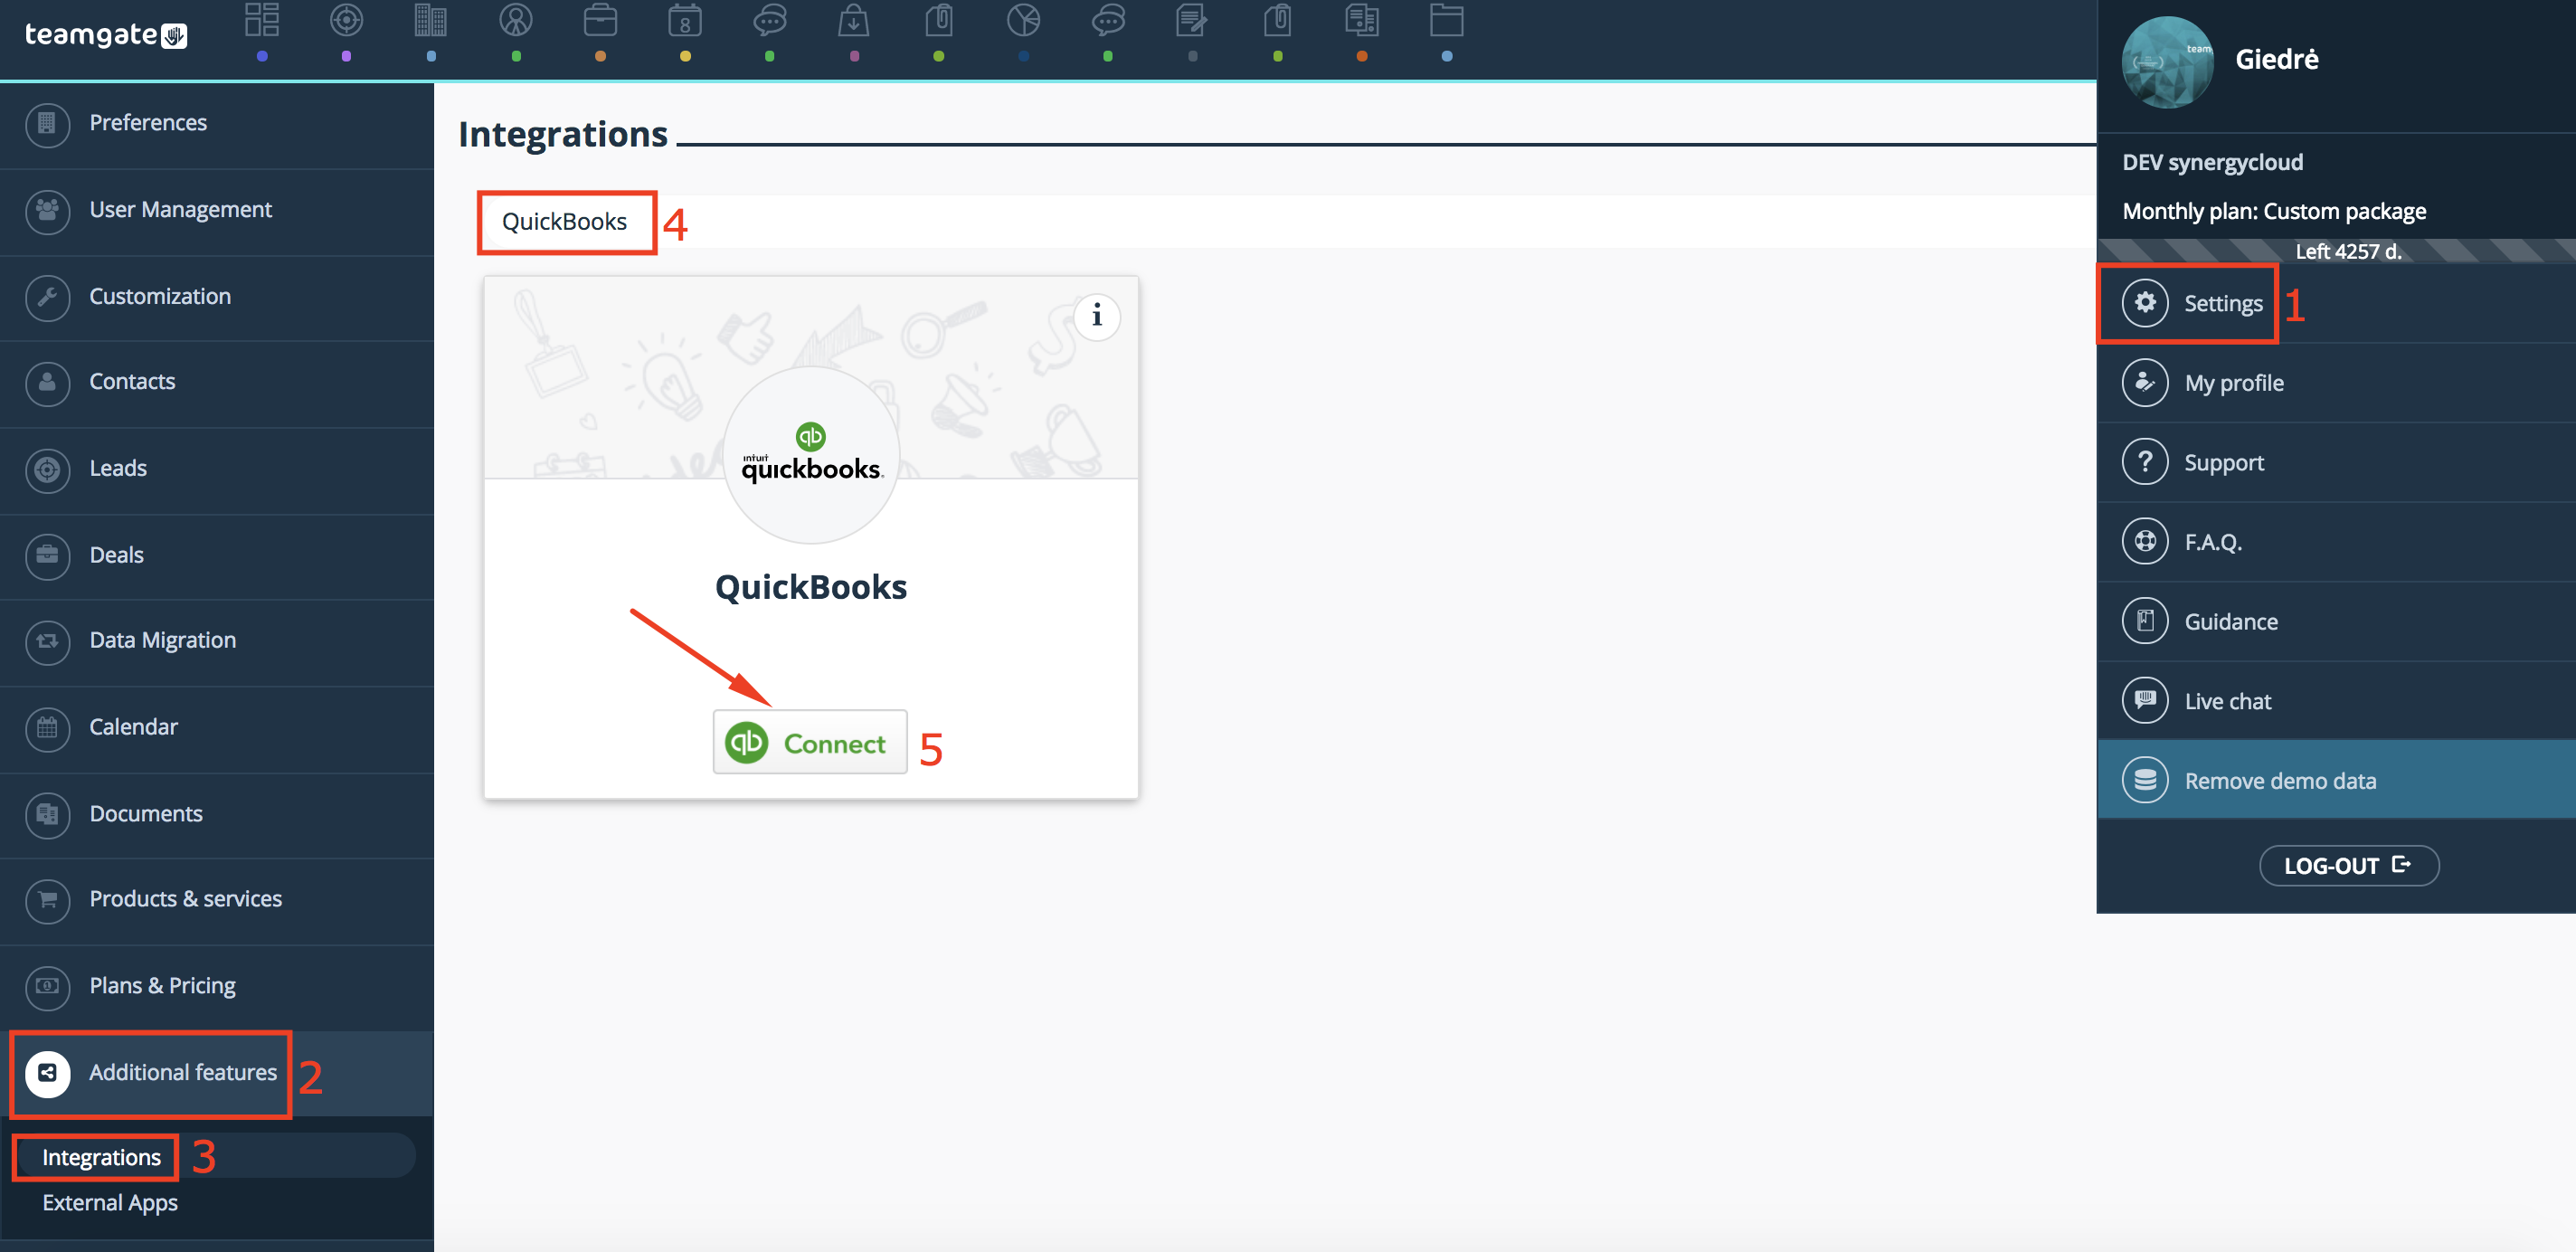Open Documents settings in sidebar
This screenshot has height=1252, width=2576.
[217, 815]
